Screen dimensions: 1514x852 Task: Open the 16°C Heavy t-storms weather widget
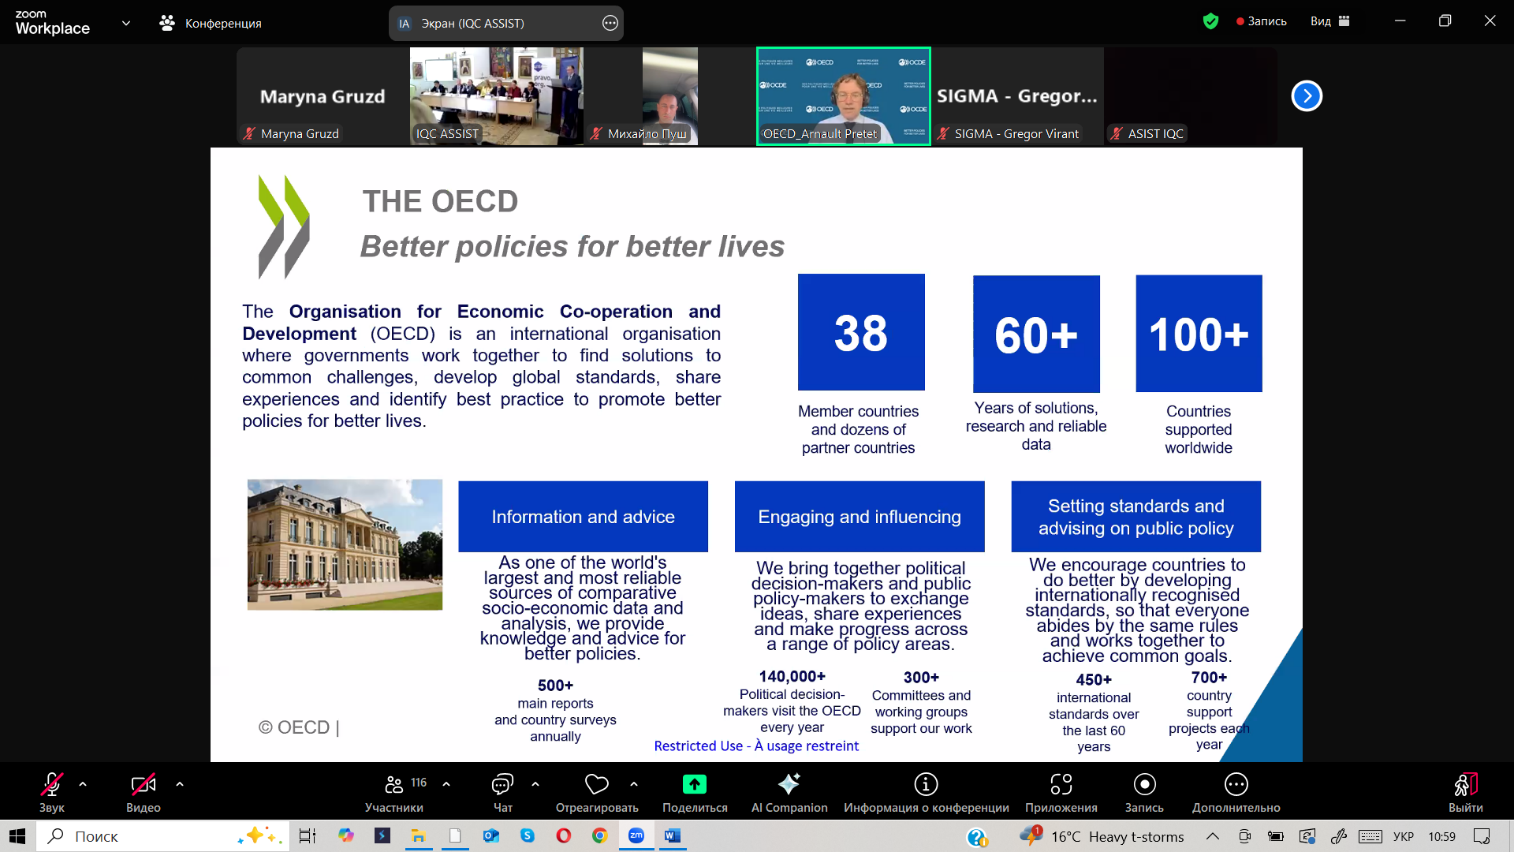[1102, 836]
